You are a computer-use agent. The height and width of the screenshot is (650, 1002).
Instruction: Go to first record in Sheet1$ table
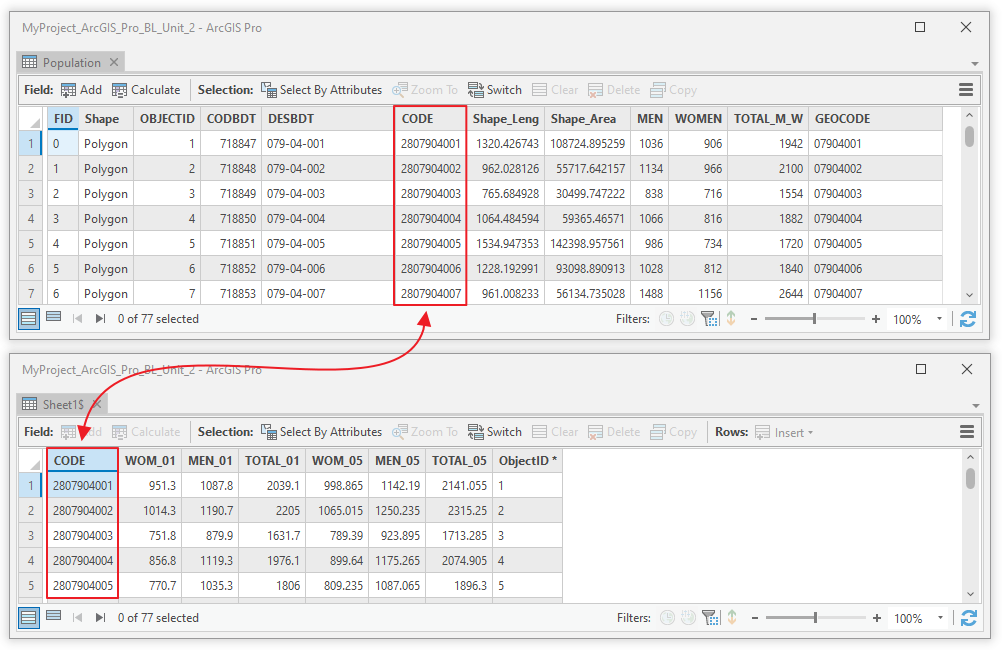77,617
